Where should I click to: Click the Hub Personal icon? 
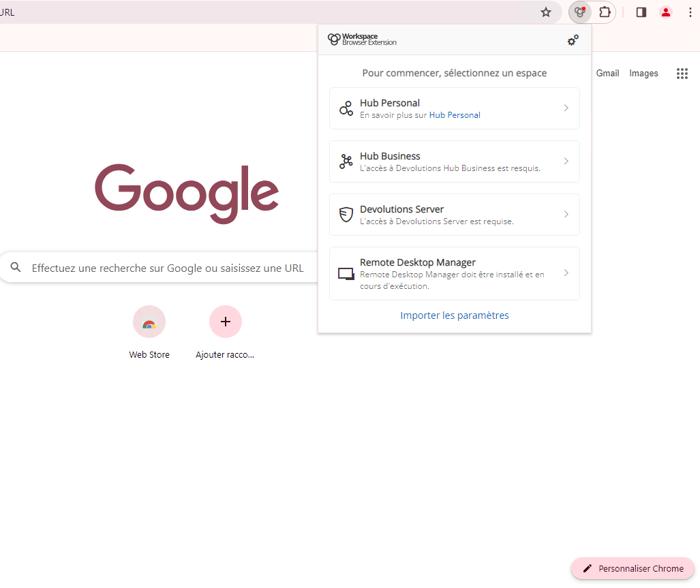pyautogui.click(x=346, y=108)
